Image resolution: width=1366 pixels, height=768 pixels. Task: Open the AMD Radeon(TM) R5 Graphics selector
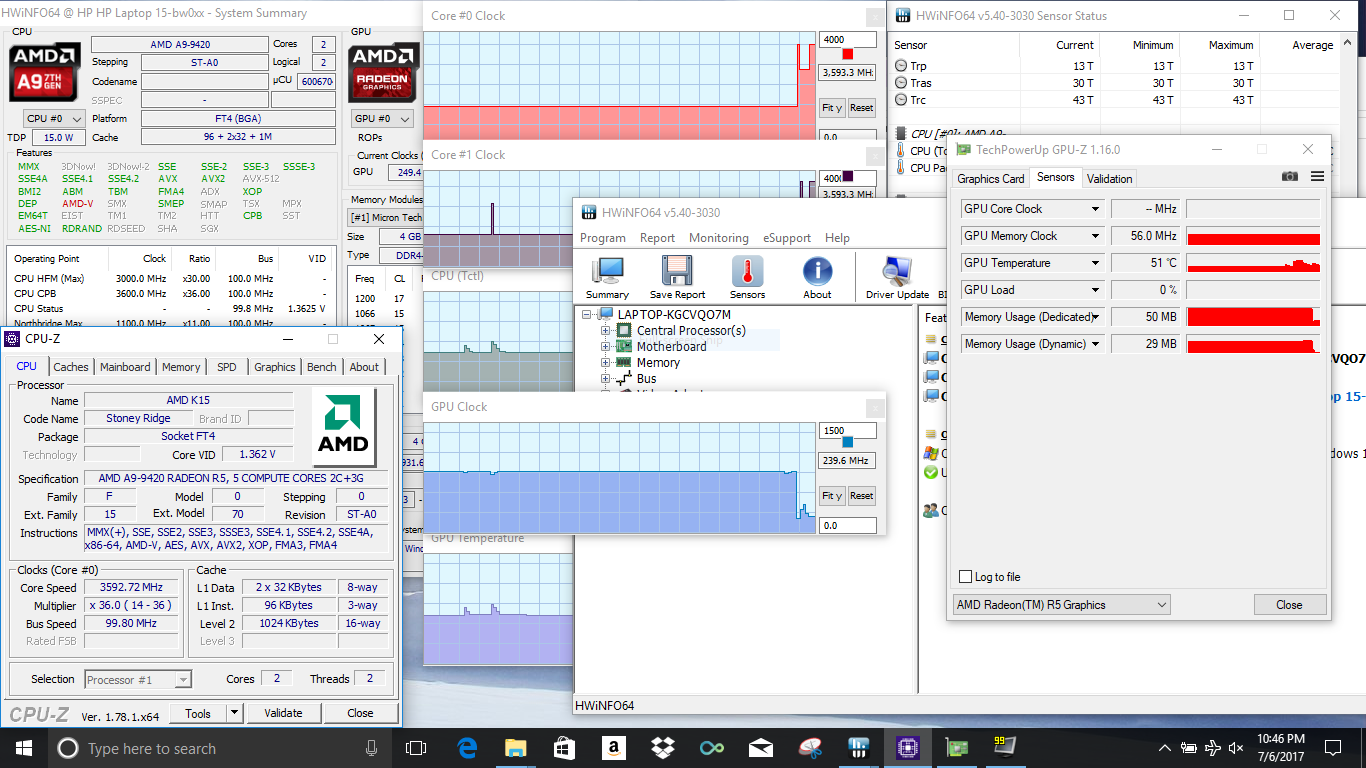tap(1061, 605)
